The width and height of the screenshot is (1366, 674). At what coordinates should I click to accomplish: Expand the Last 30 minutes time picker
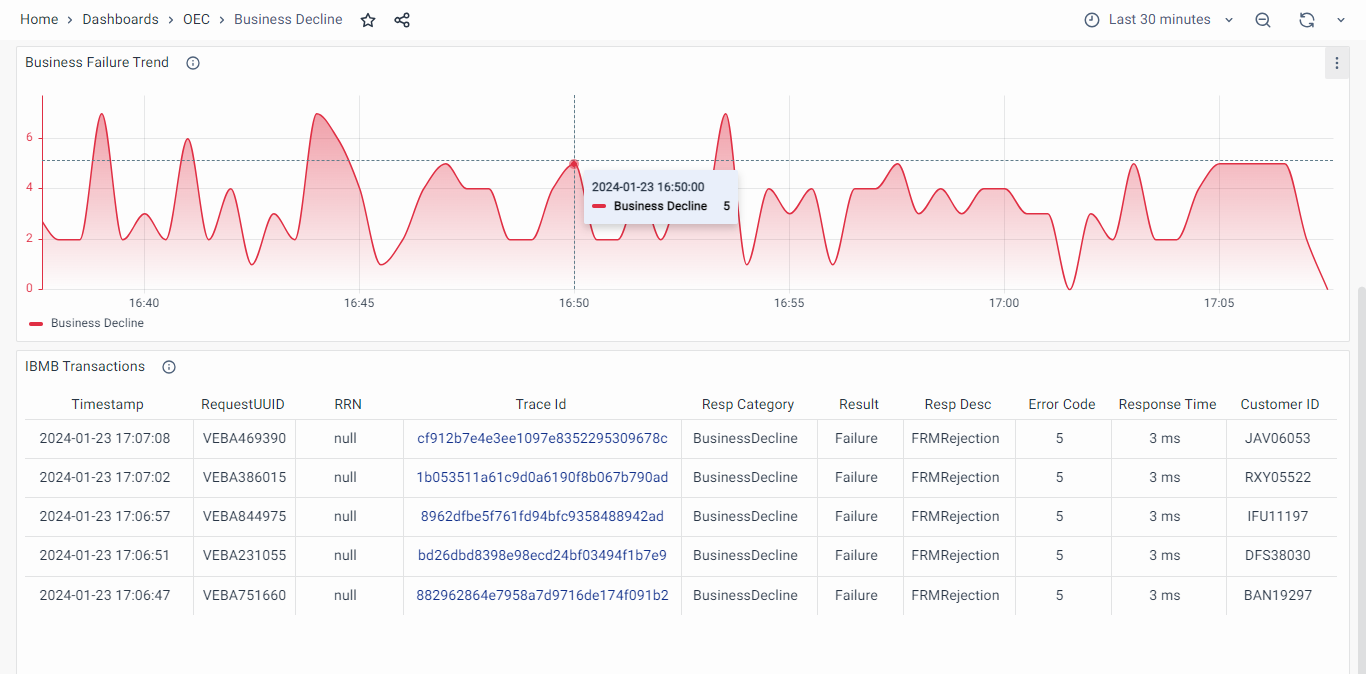tap(1160, 20)
